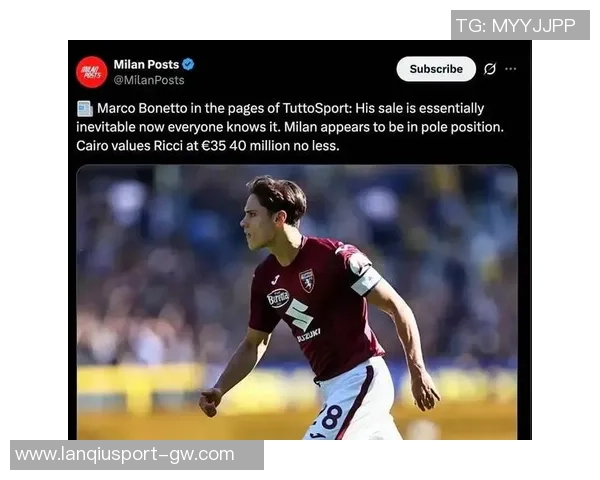Image resolution: width=600 pixels, height=480 pixels.
Task: Open the Grok slashed-circle icon
Action: (x=490, y=69)
